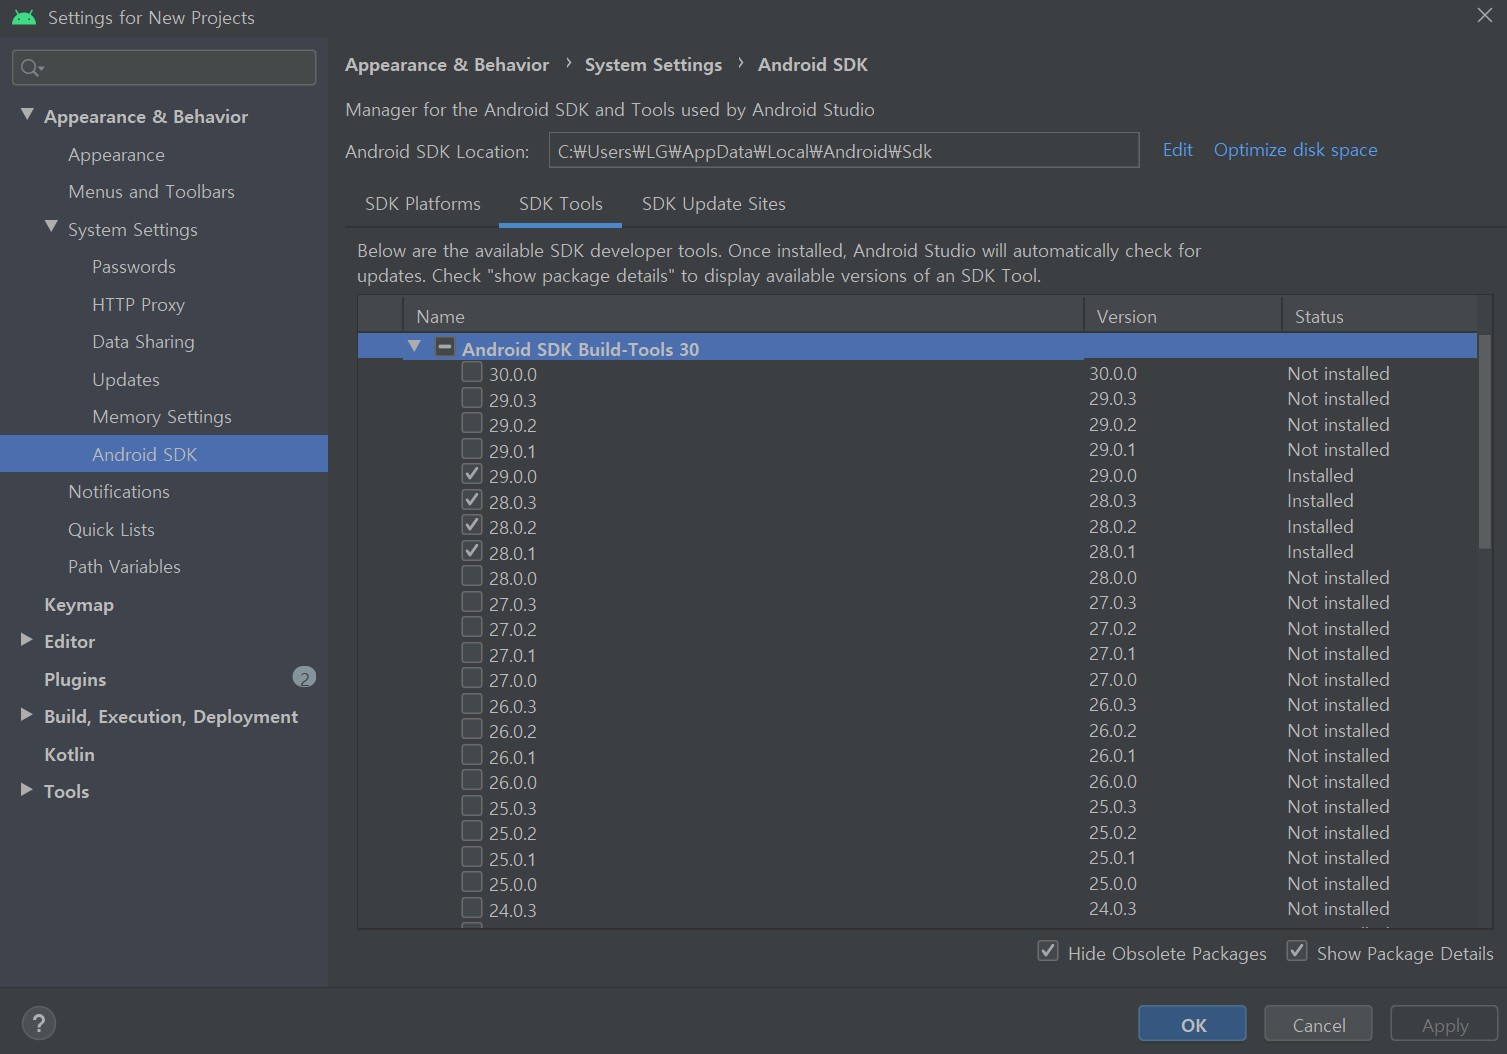Check the 30.0.0 build-tools checkbox

coord(472,372)
